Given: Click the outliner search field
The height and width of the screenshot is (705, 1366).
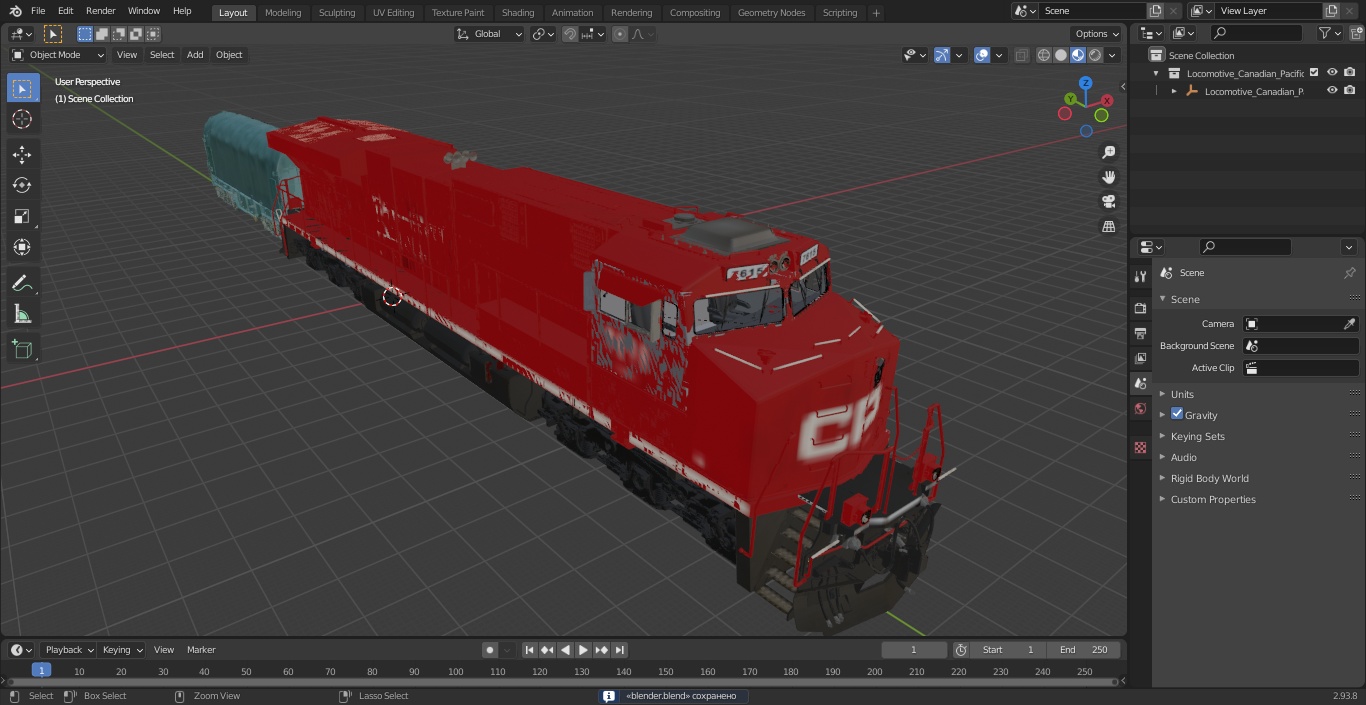Looking at the screenshot, I should (x=1256, y=33).
